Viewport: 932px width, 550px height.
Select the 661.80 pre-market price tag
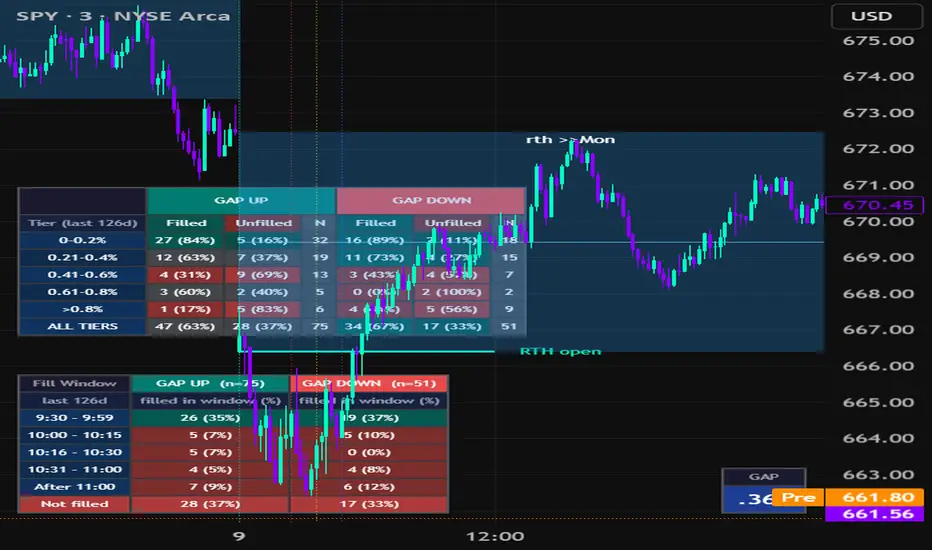[x=874, y=497]
